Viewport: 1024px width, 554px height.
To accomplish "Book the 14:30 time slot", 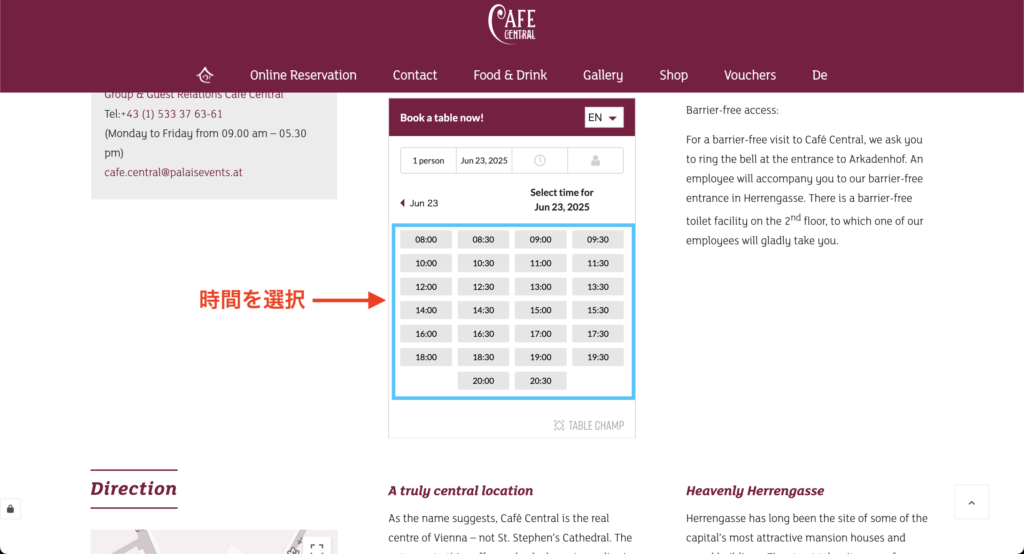I will point(483,310).
